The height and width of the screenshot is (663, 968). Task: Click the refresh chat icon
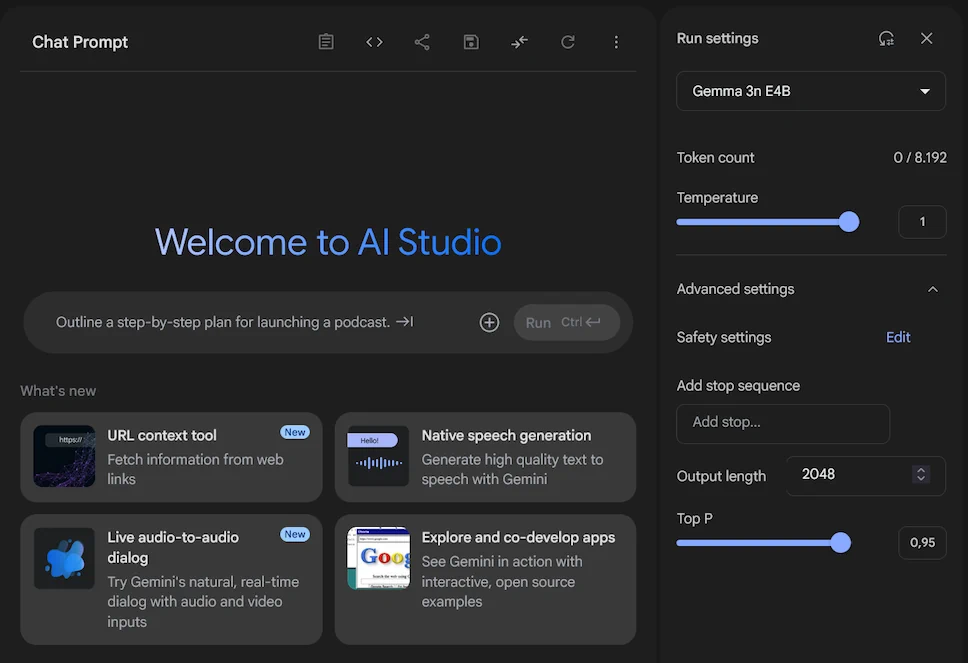[x=568, y=42]
